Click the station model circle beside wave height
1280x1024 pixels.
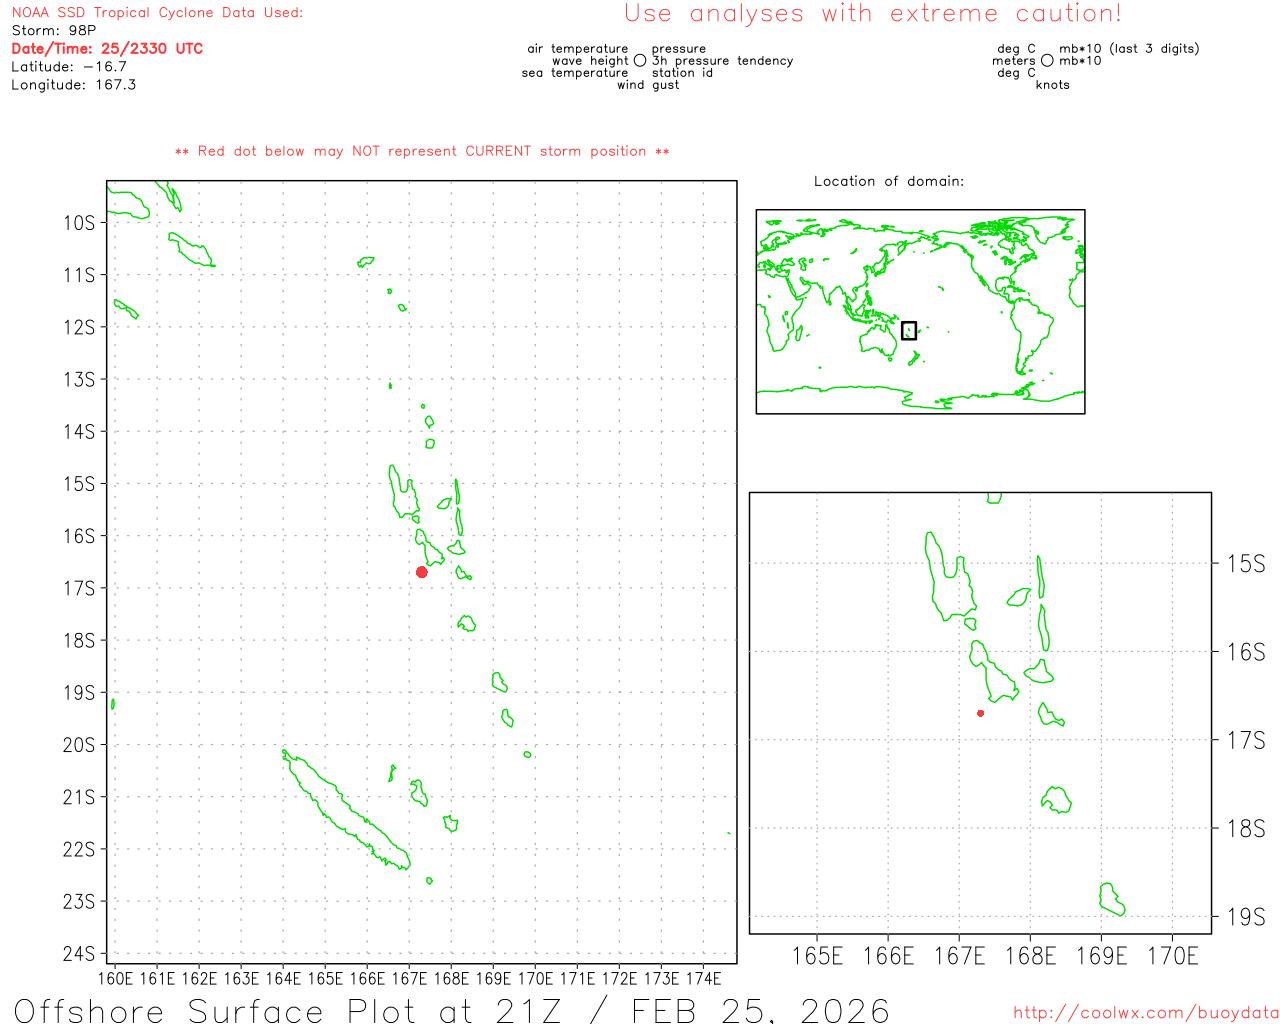click(x=640, y=61)
